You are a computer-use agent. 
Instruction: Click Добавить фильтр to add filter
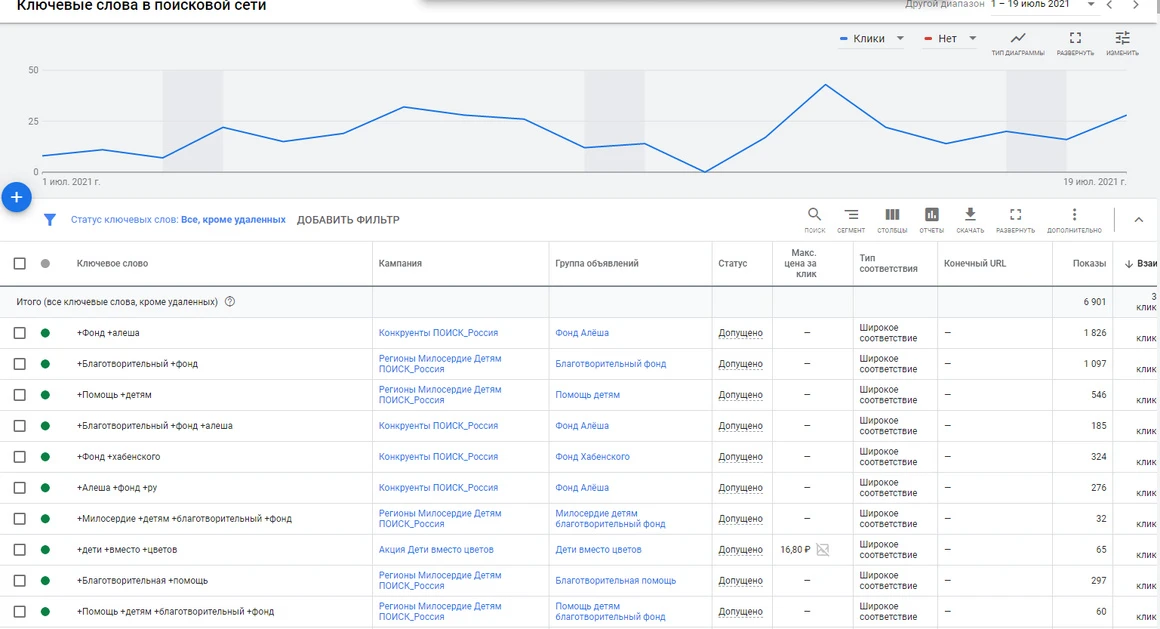348,220
